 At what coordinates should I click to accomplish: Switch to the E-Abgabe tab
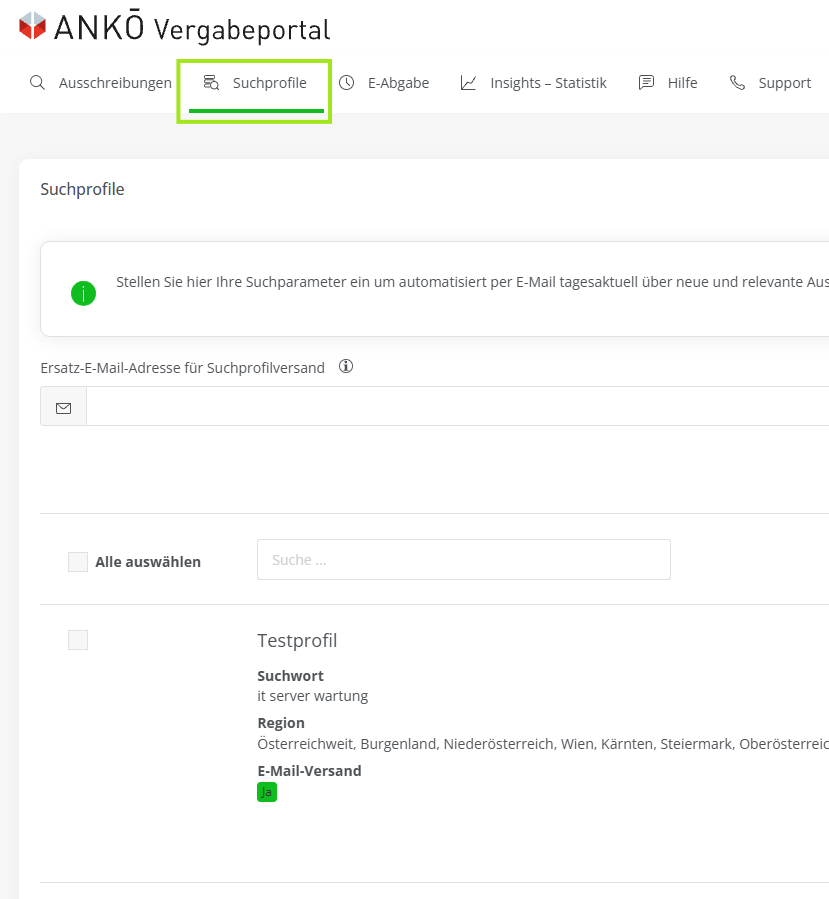pyautogui.click(x=398, y=83)
